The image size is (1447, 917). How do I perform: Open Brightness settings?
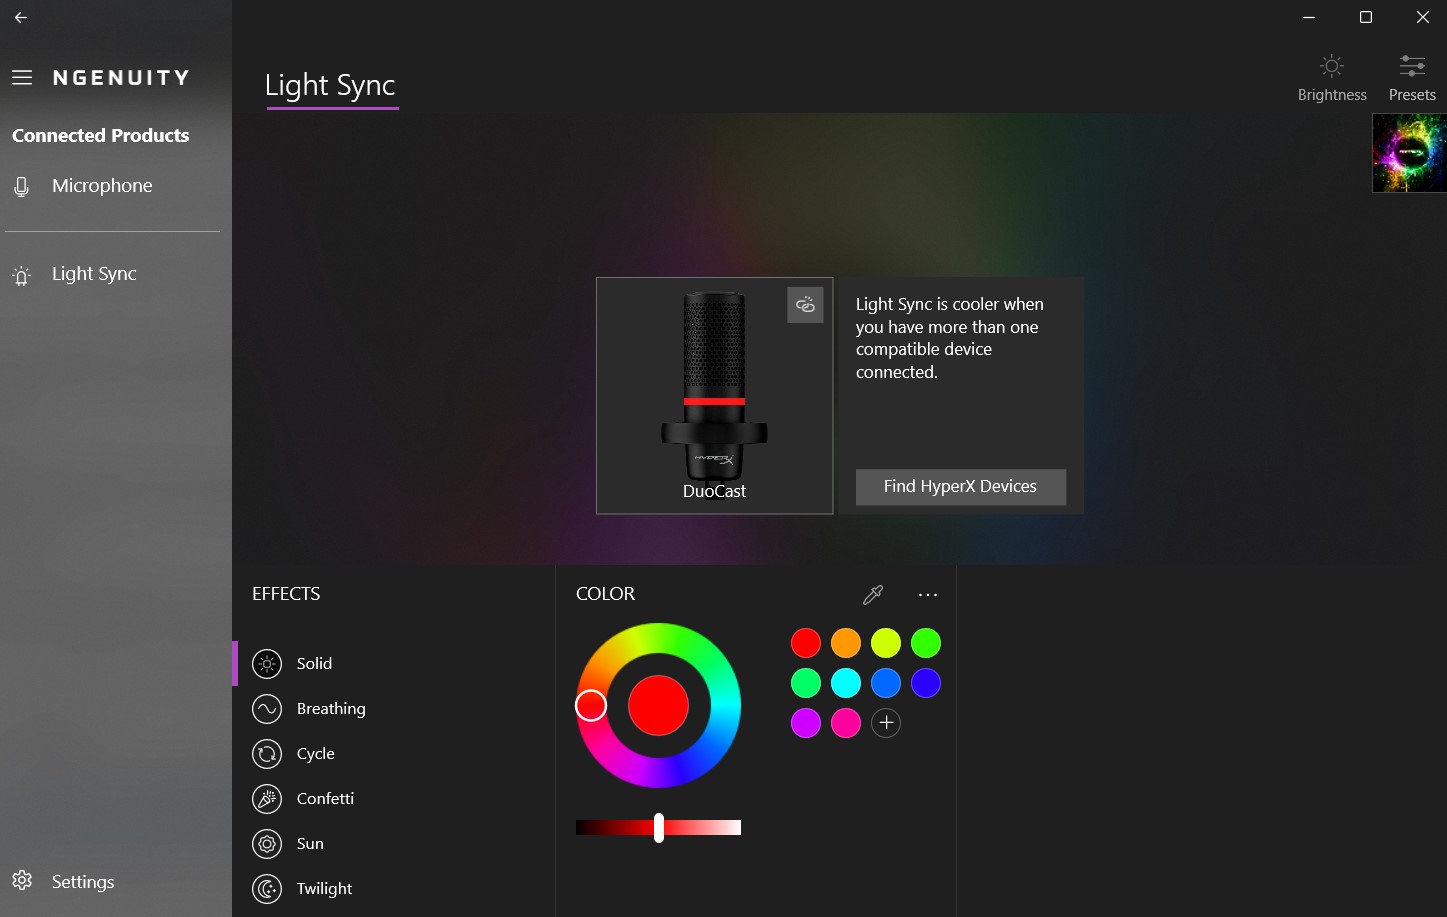click(1332, 78)
